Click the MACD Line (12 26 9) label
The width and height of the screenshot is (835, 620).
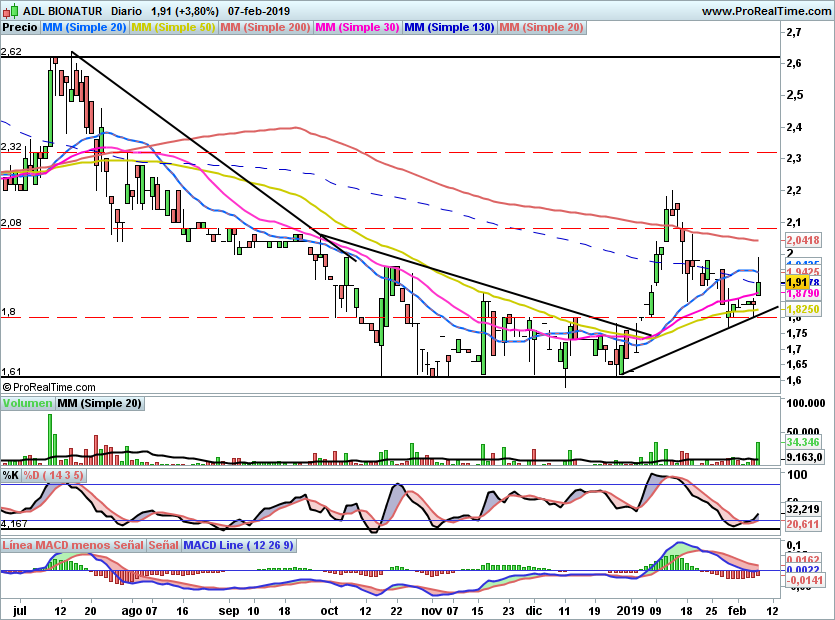[237, 546]
